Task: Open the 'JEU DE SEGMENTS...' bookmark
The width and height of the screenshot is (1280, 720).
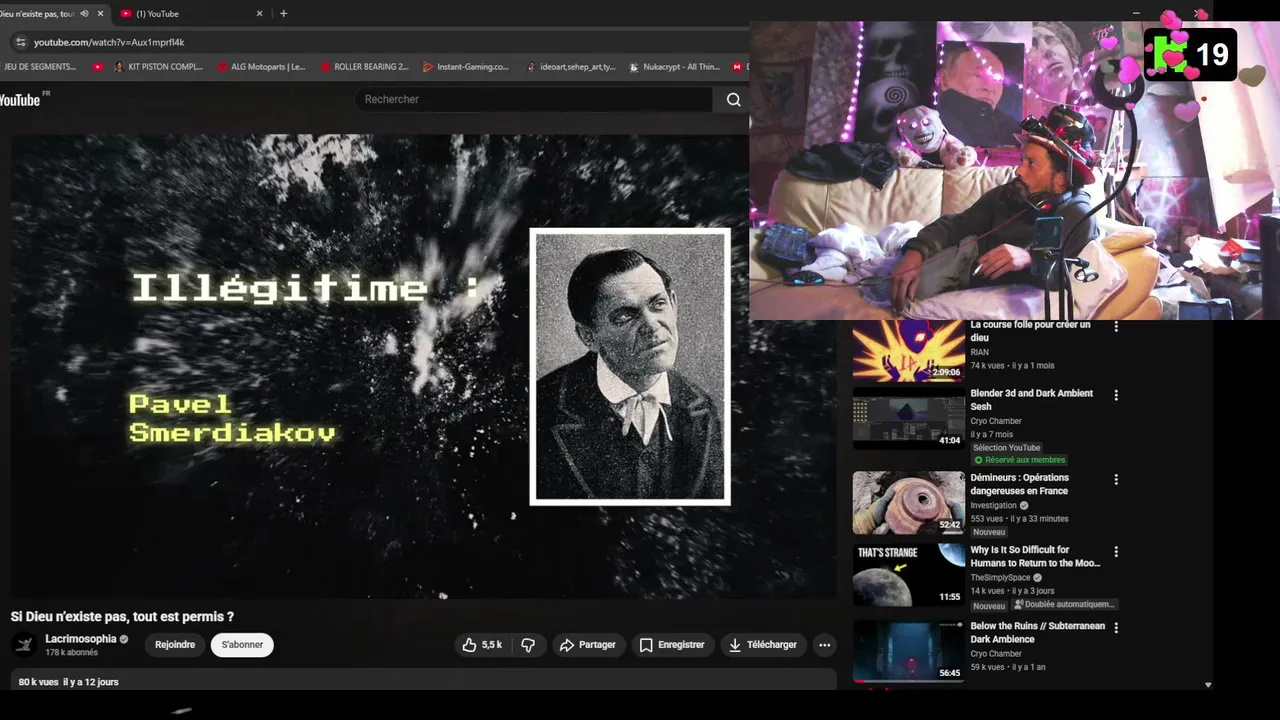Action: pos(40,67)
